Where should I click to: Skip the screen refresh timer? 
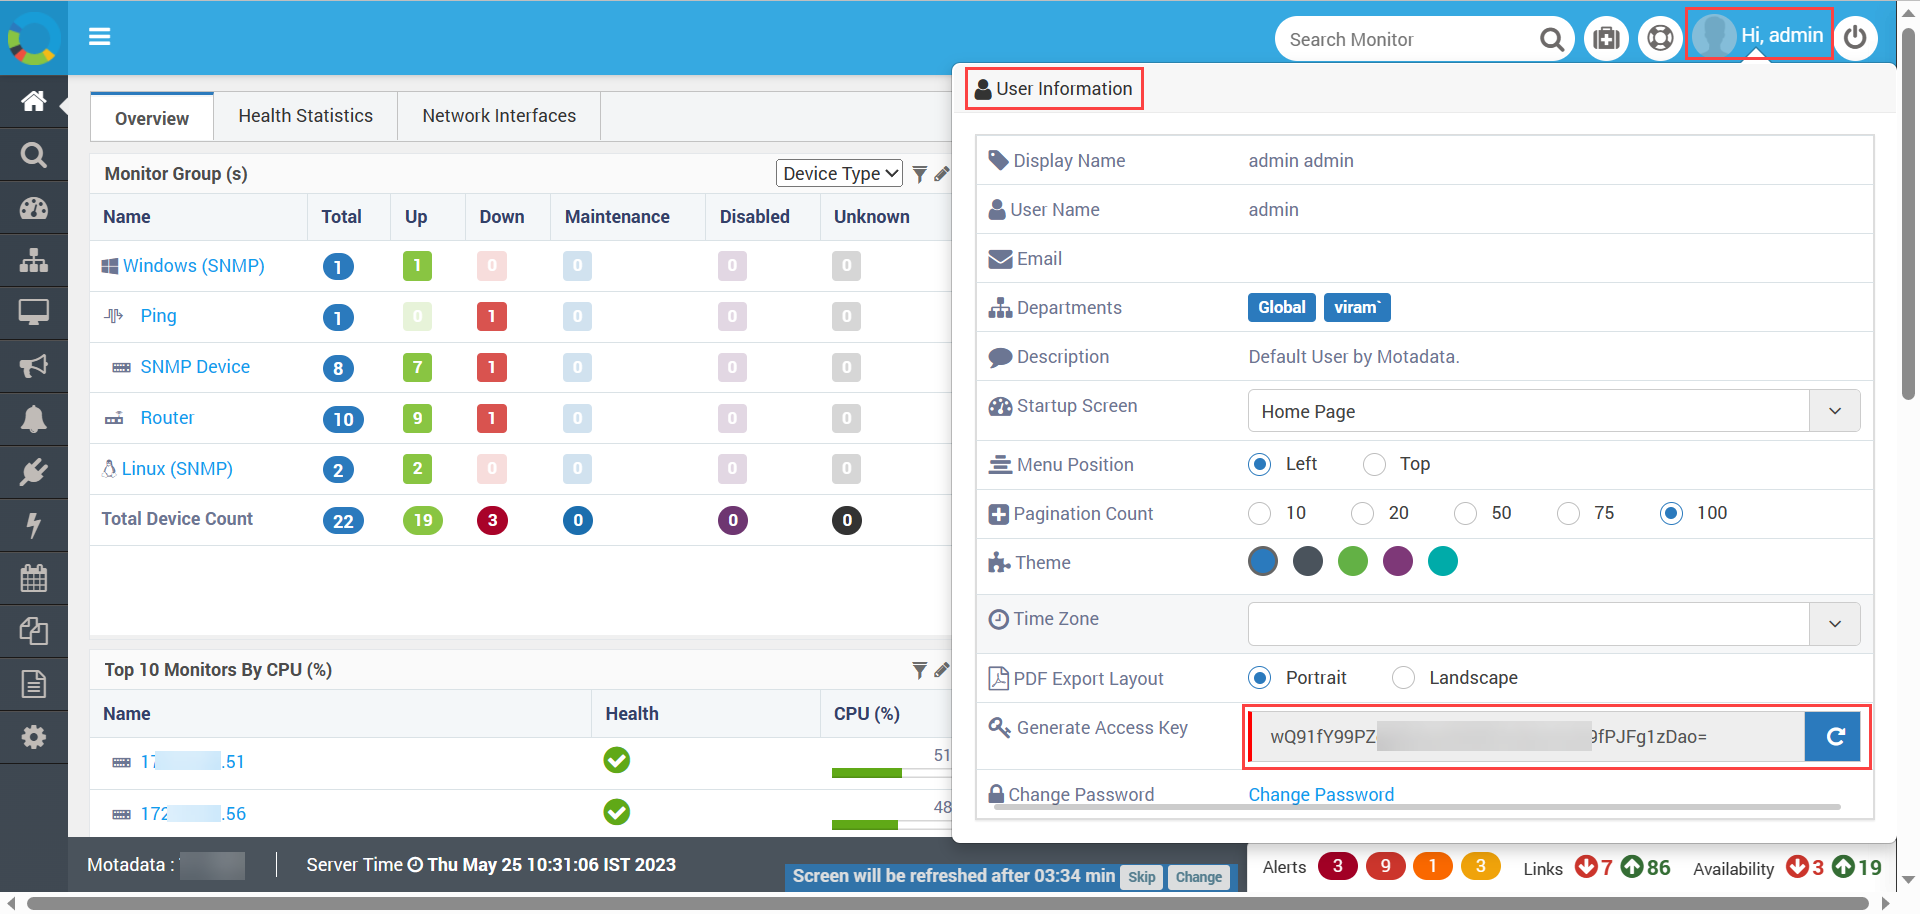tap(1141, 877)
